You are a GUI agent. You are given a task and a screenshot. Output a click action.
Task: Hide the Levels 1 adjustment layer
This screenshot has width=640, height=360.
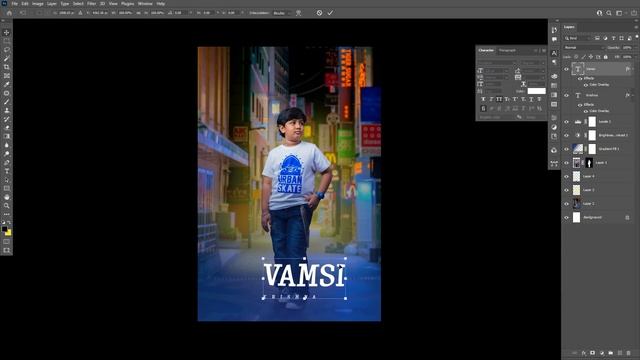(x=566, y=122)
